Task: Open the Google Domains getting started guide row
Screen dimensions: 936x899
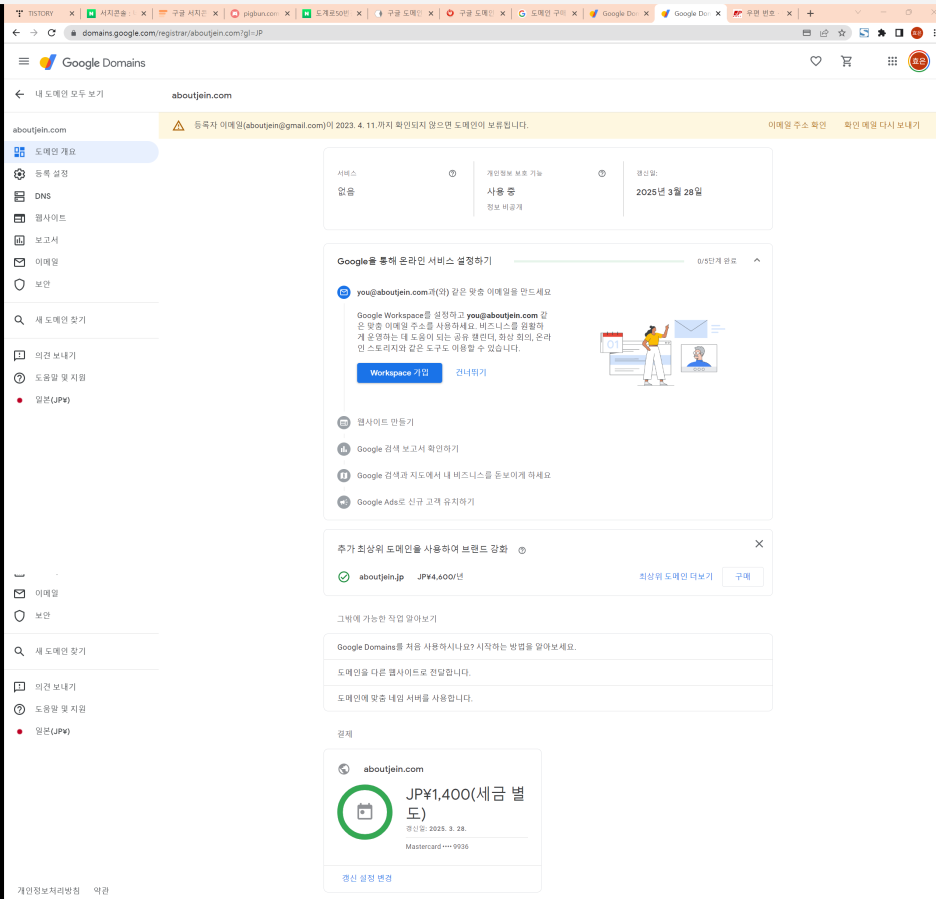Action: 547,647
